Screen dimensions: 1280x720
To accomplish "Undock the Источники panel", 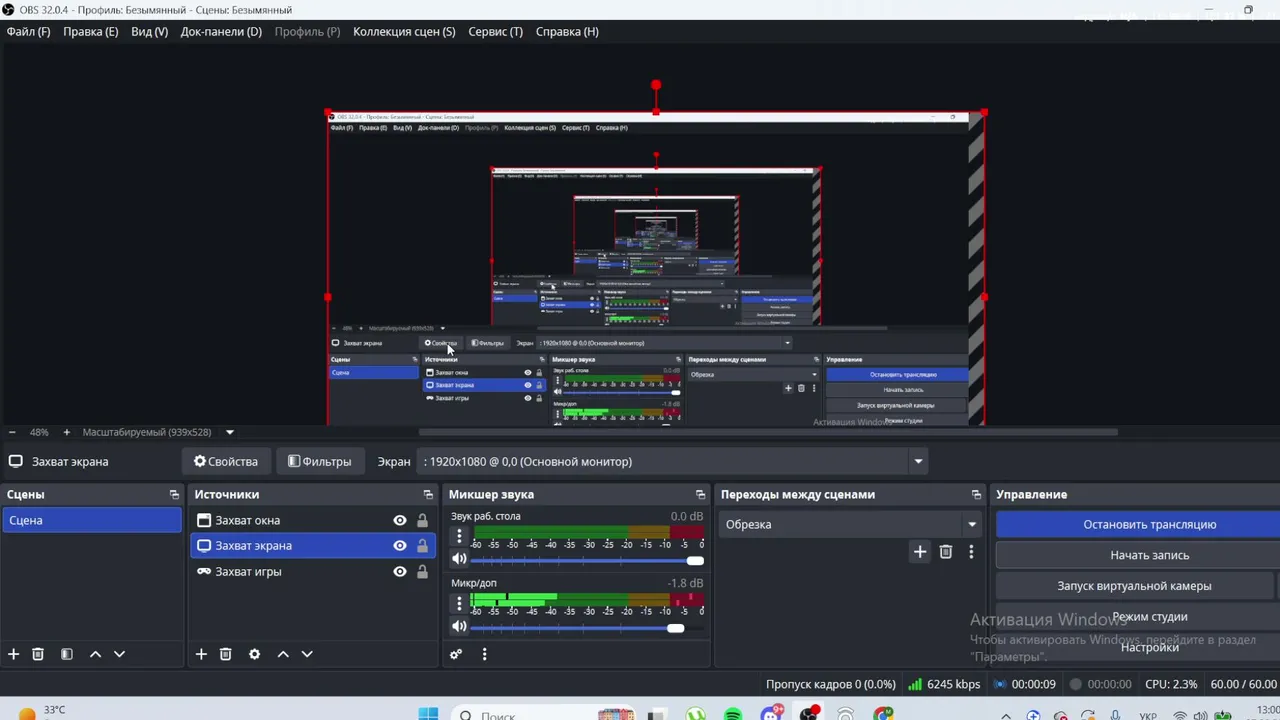I will (428, 495).
